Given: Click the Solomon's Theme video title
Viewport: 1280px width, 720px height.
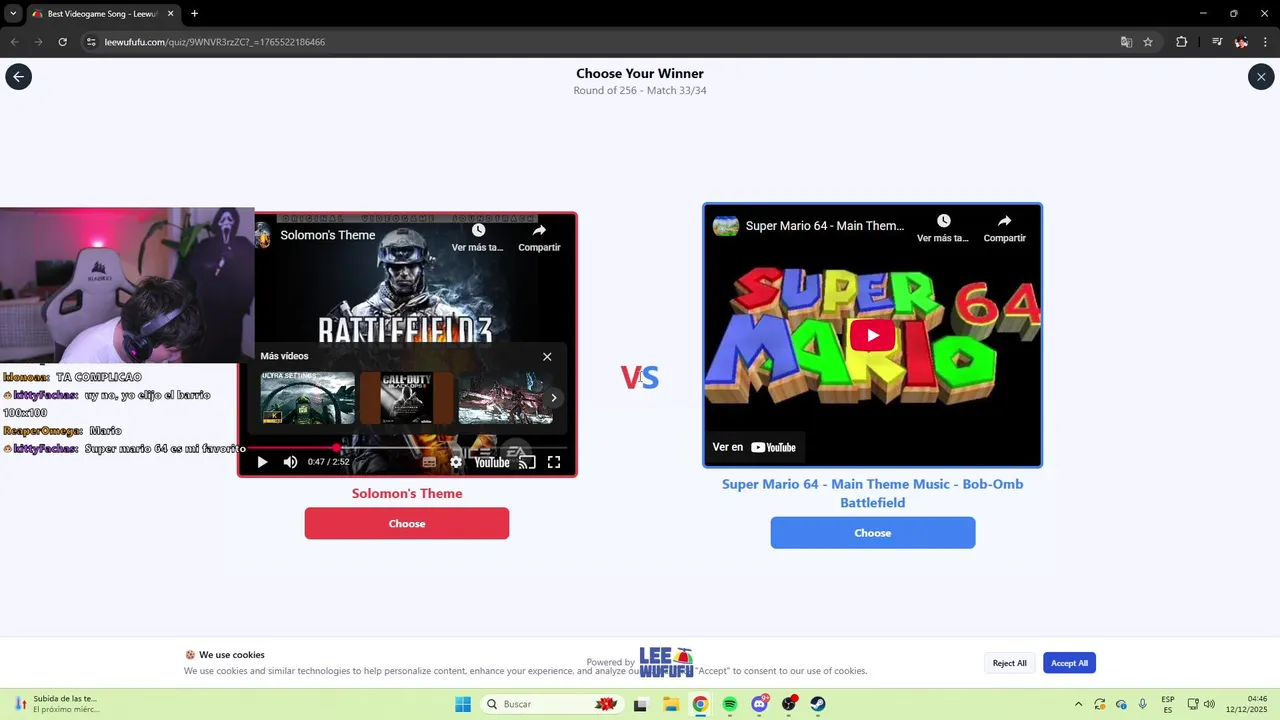Looking at the screenshot, I should pos(328,235).
